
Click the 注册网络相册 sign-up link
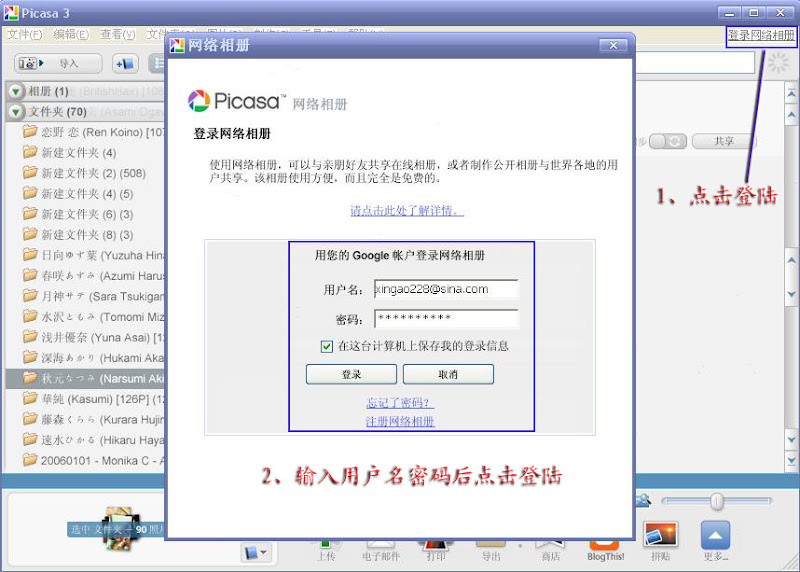click(x=400, y=421)
